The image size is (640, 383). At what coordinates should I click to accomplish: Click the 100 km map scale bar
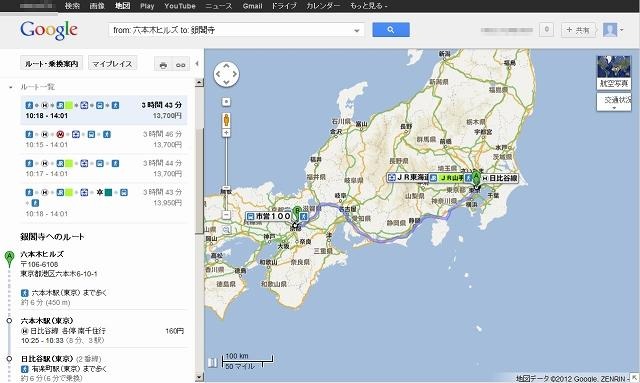pyautogui.click(x=247, y=360)
